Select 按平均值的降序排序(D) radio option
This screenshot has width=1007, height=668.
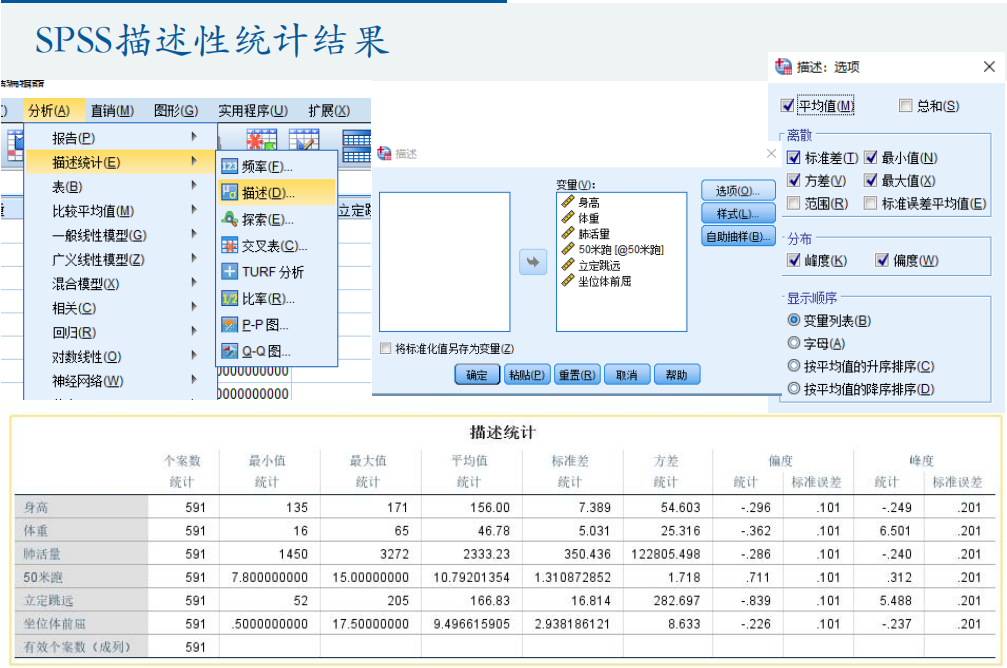click(x=794, y=389)
